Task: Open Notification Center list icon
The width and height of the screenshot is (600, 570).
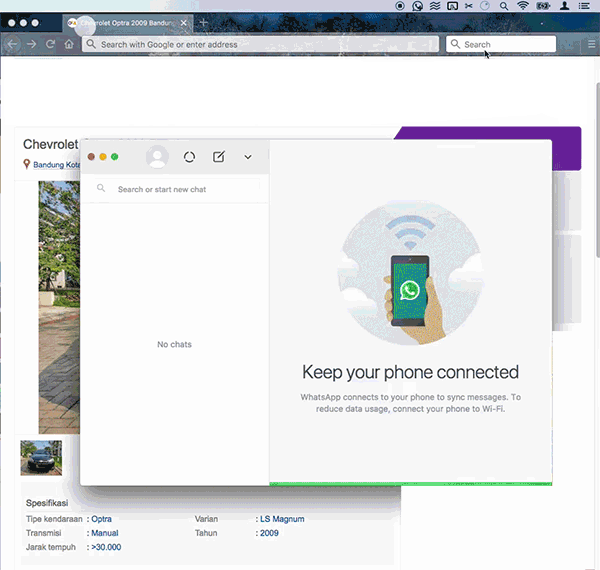Action: [x=584, y=6]
